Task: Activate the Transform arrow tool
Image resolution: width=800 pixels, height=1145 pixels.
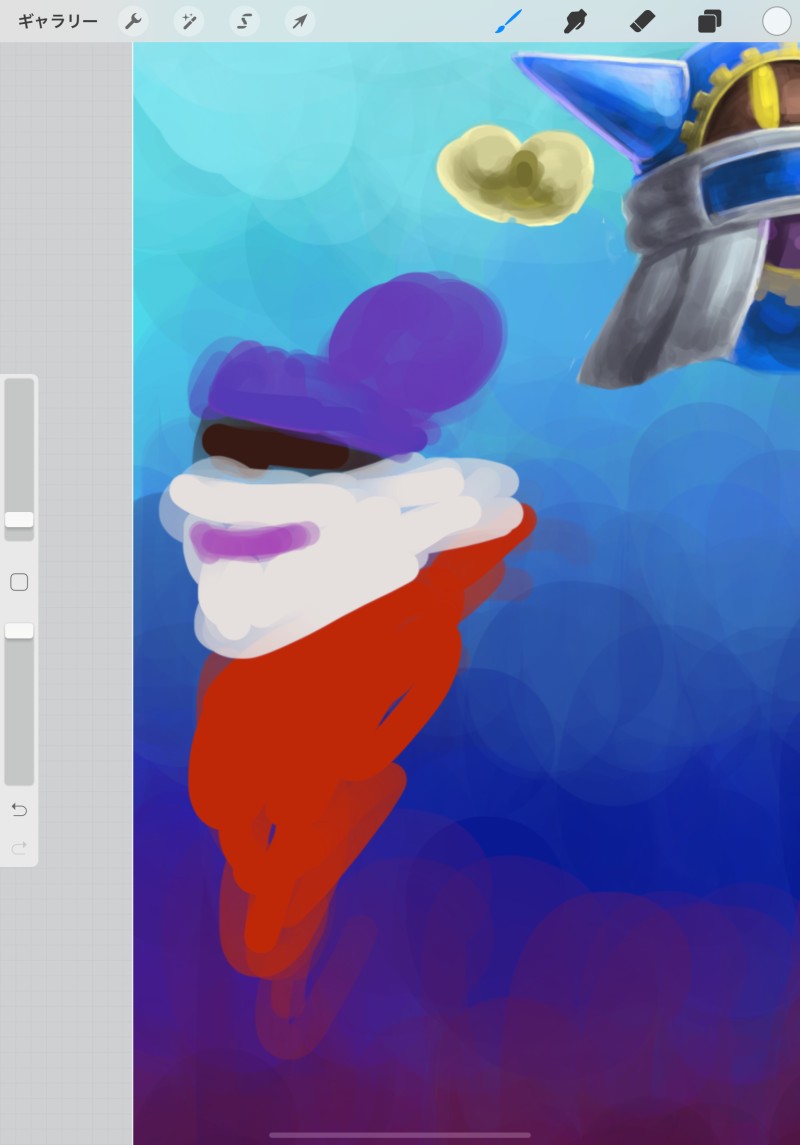Action: [299, 21]
